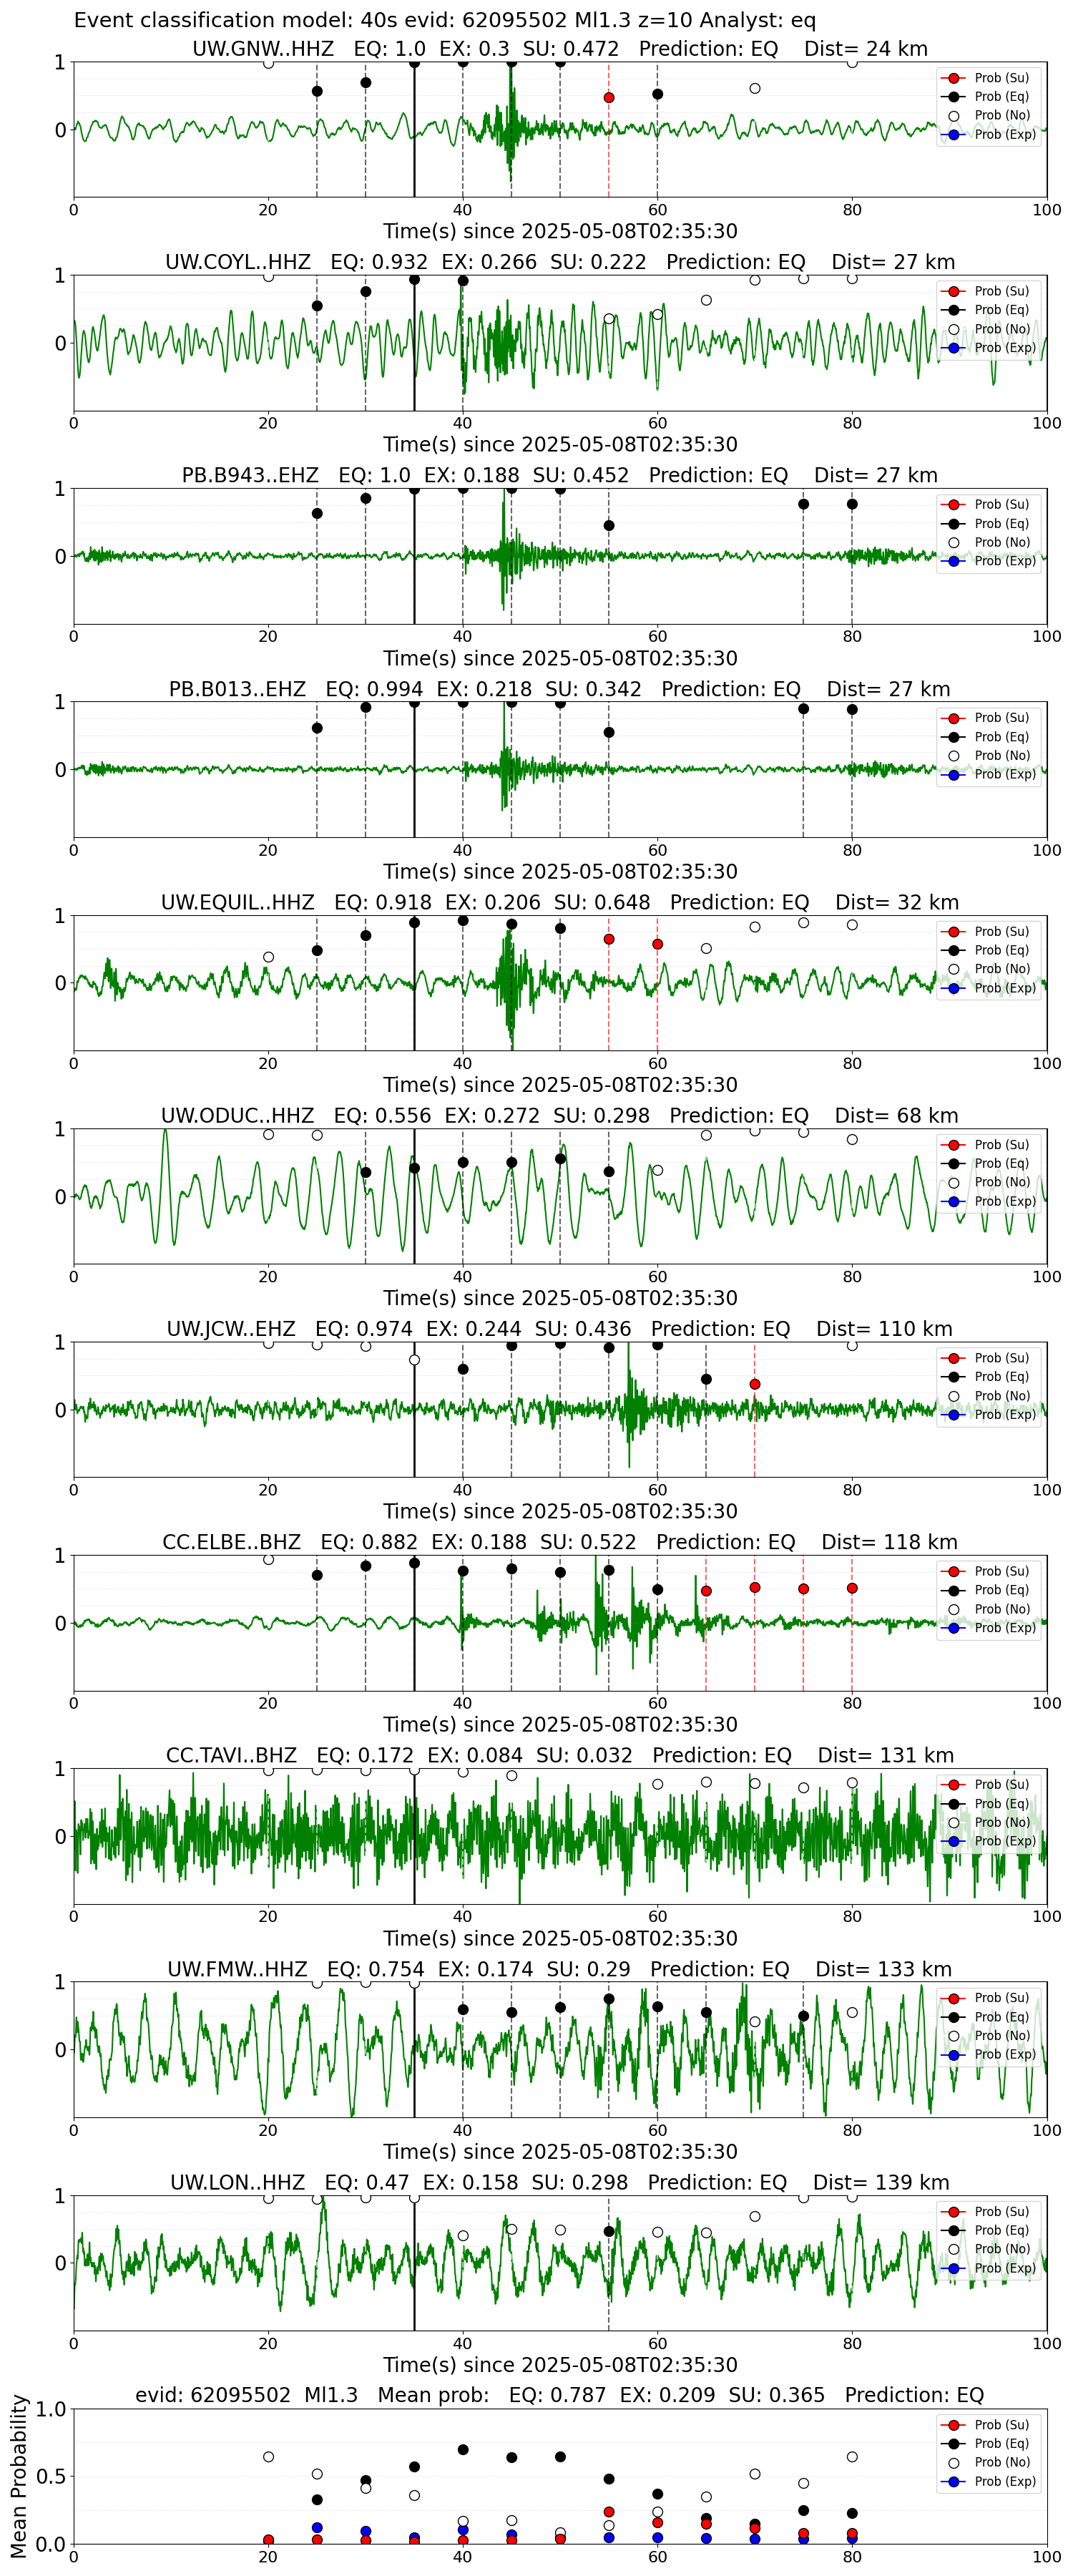Click the black Eq marker at 50s in ODUC plot

coord(560,1159)
